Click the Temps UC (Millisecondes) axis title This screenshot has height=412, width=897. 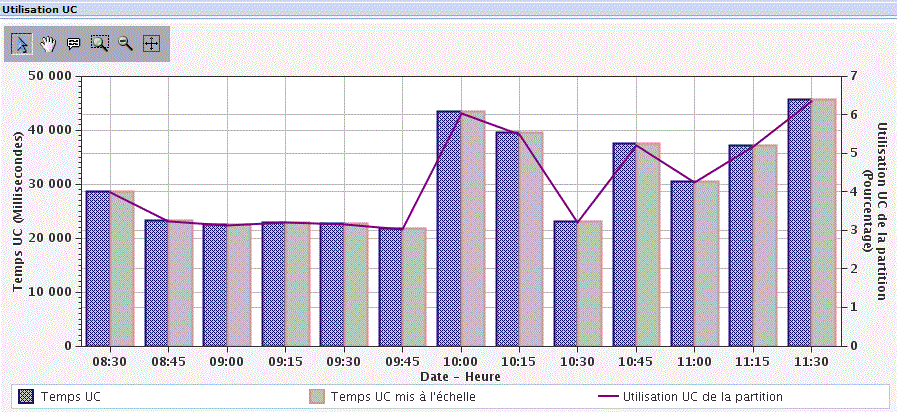pos(19,211)
